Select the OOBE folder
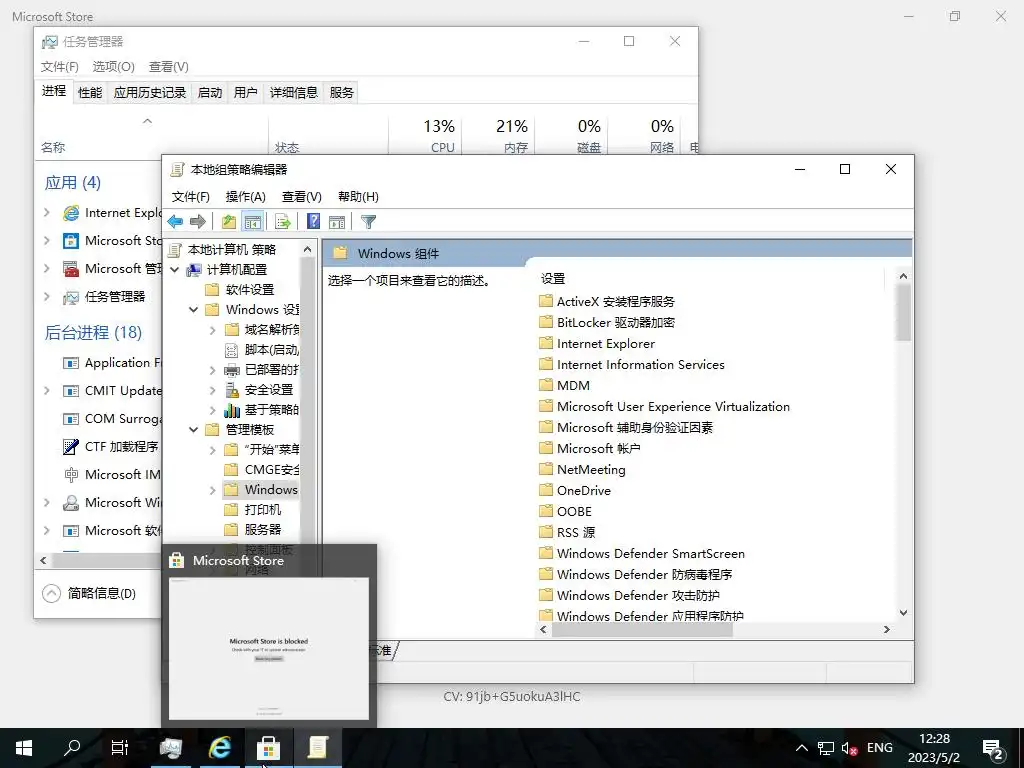 [566, 511]
